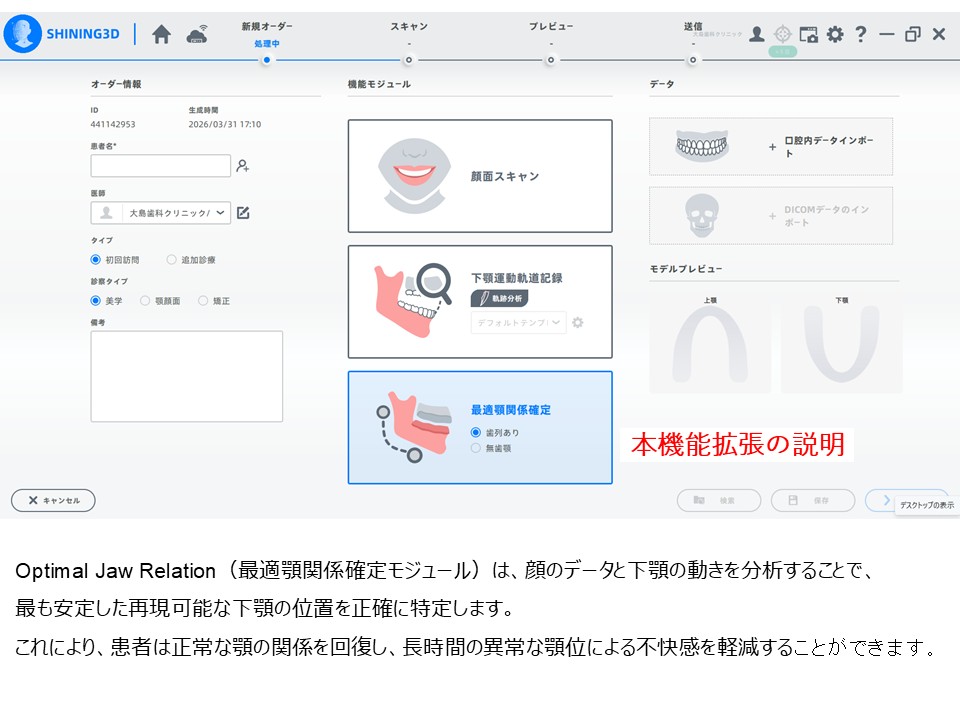The width and height of the screenshot is (960, 720).
Task: Select the 顔面スキャン module card
Action: coord(480,176)
